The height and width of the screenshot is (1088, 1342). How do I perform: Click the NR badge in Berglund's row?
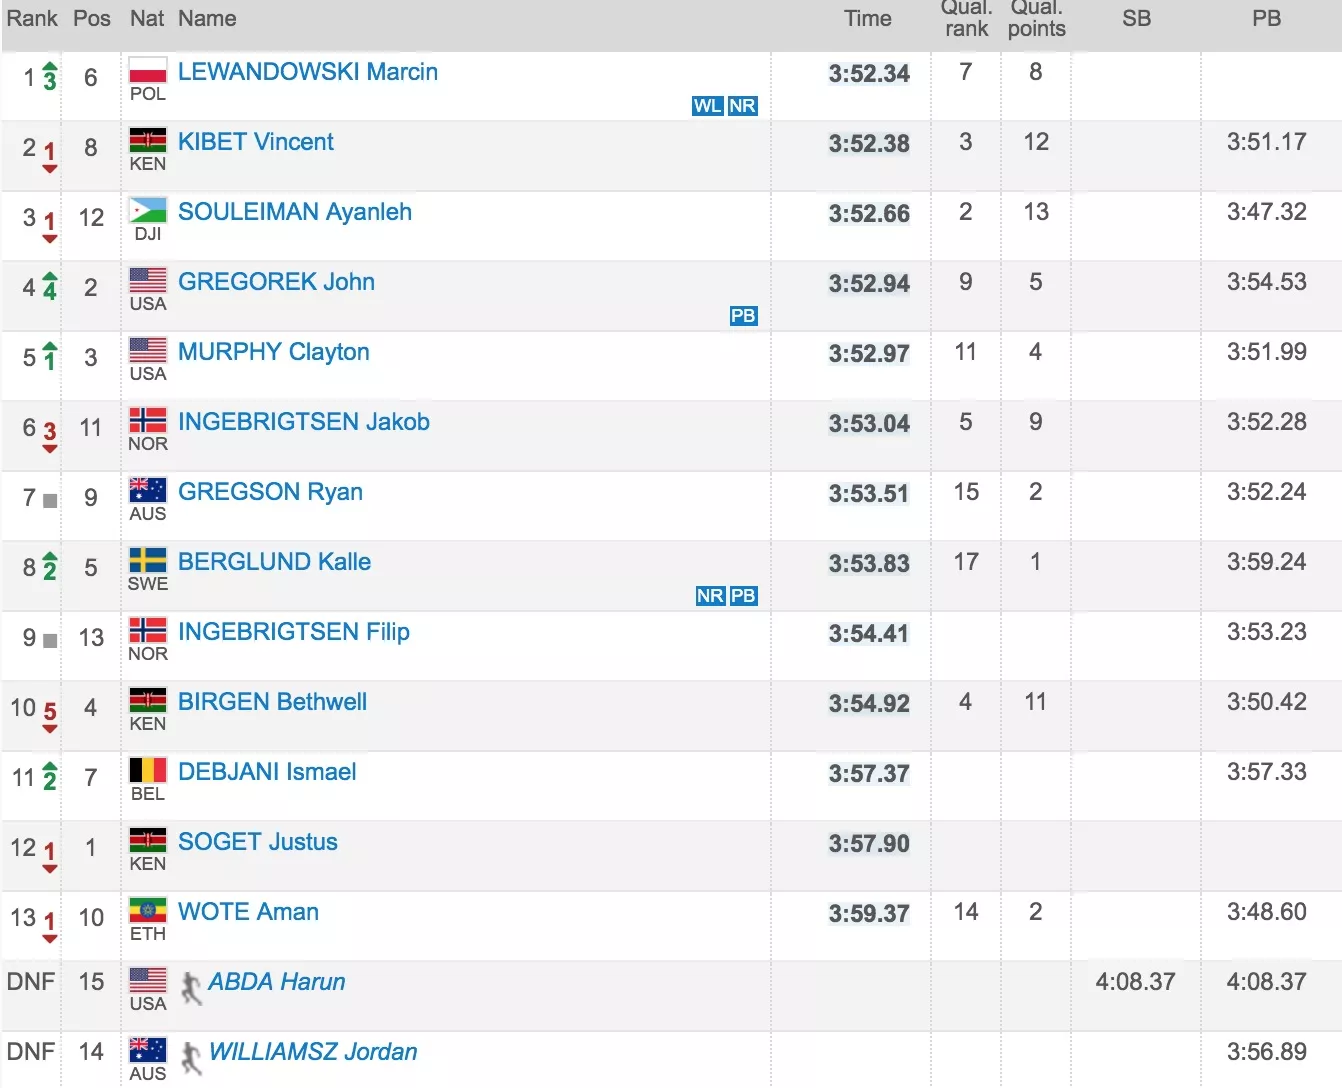pyautogui.click(x=710, y=596)
